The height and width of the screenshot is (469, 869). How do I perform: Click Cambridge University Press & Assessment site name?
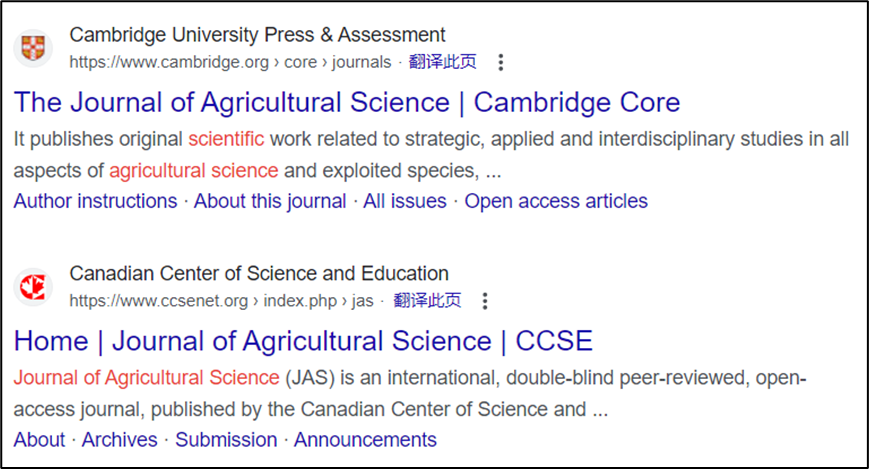[257, 35]
